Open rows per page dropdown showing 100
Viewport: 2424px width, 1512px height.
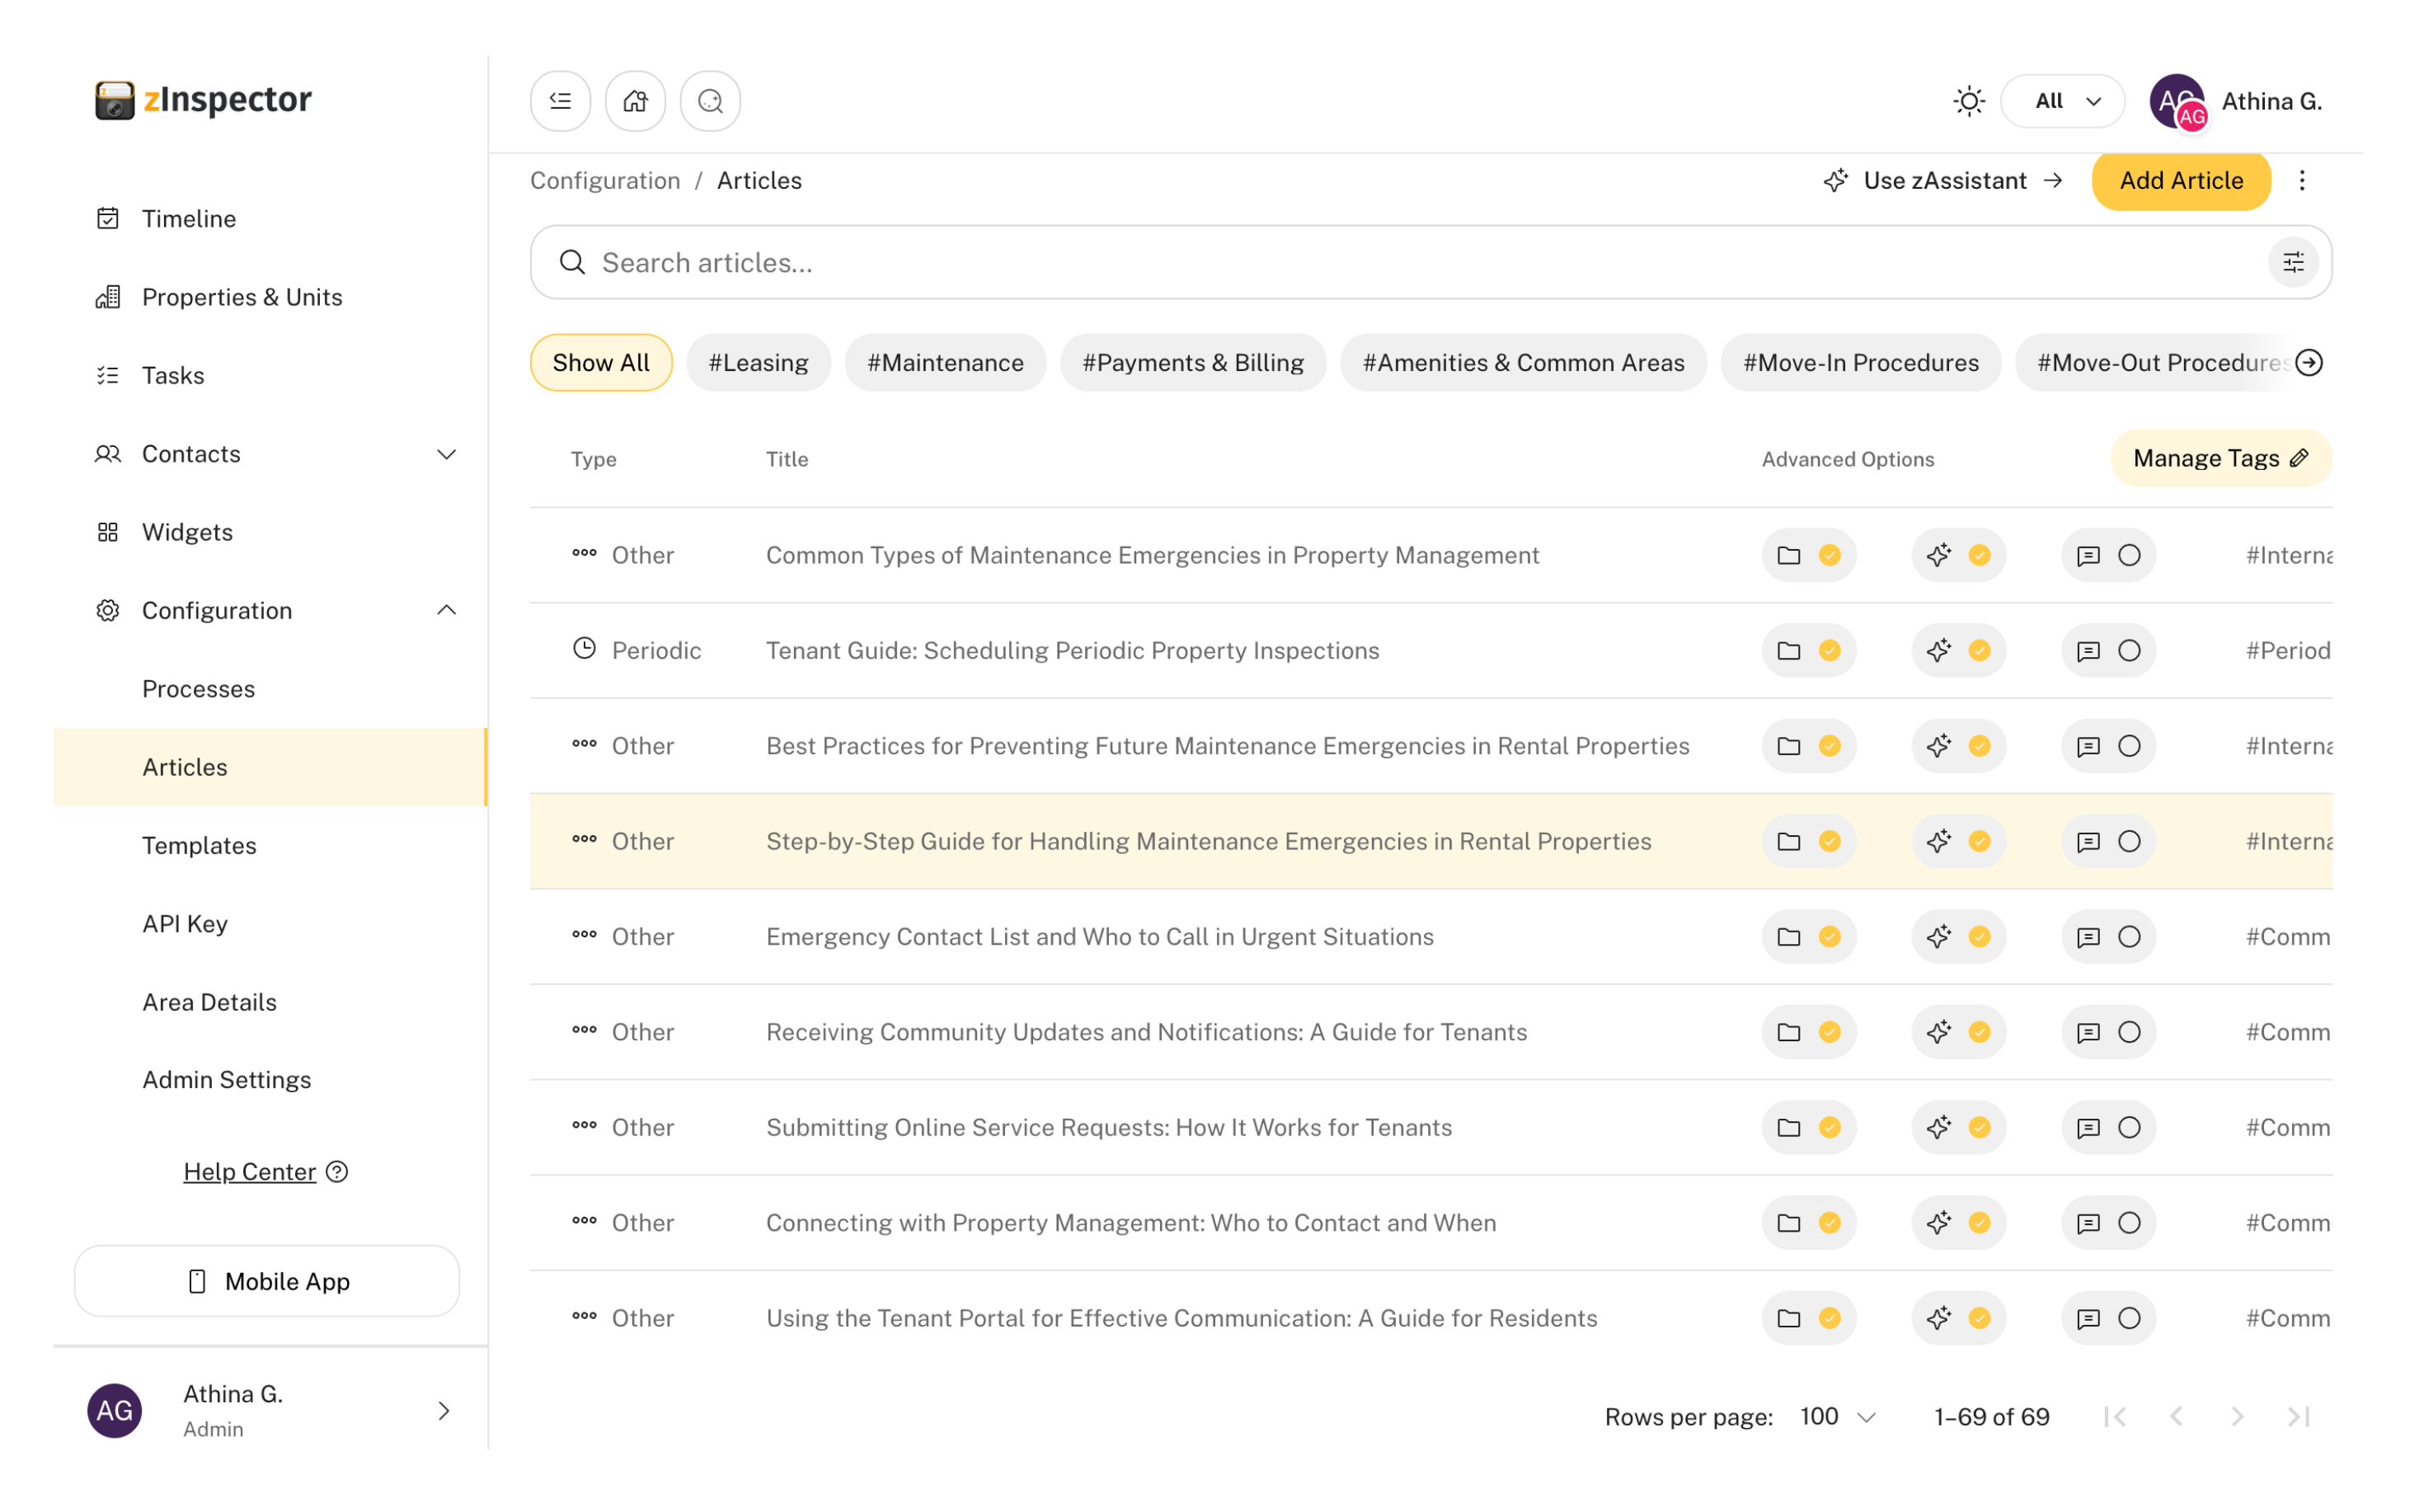(1839, 1418)
